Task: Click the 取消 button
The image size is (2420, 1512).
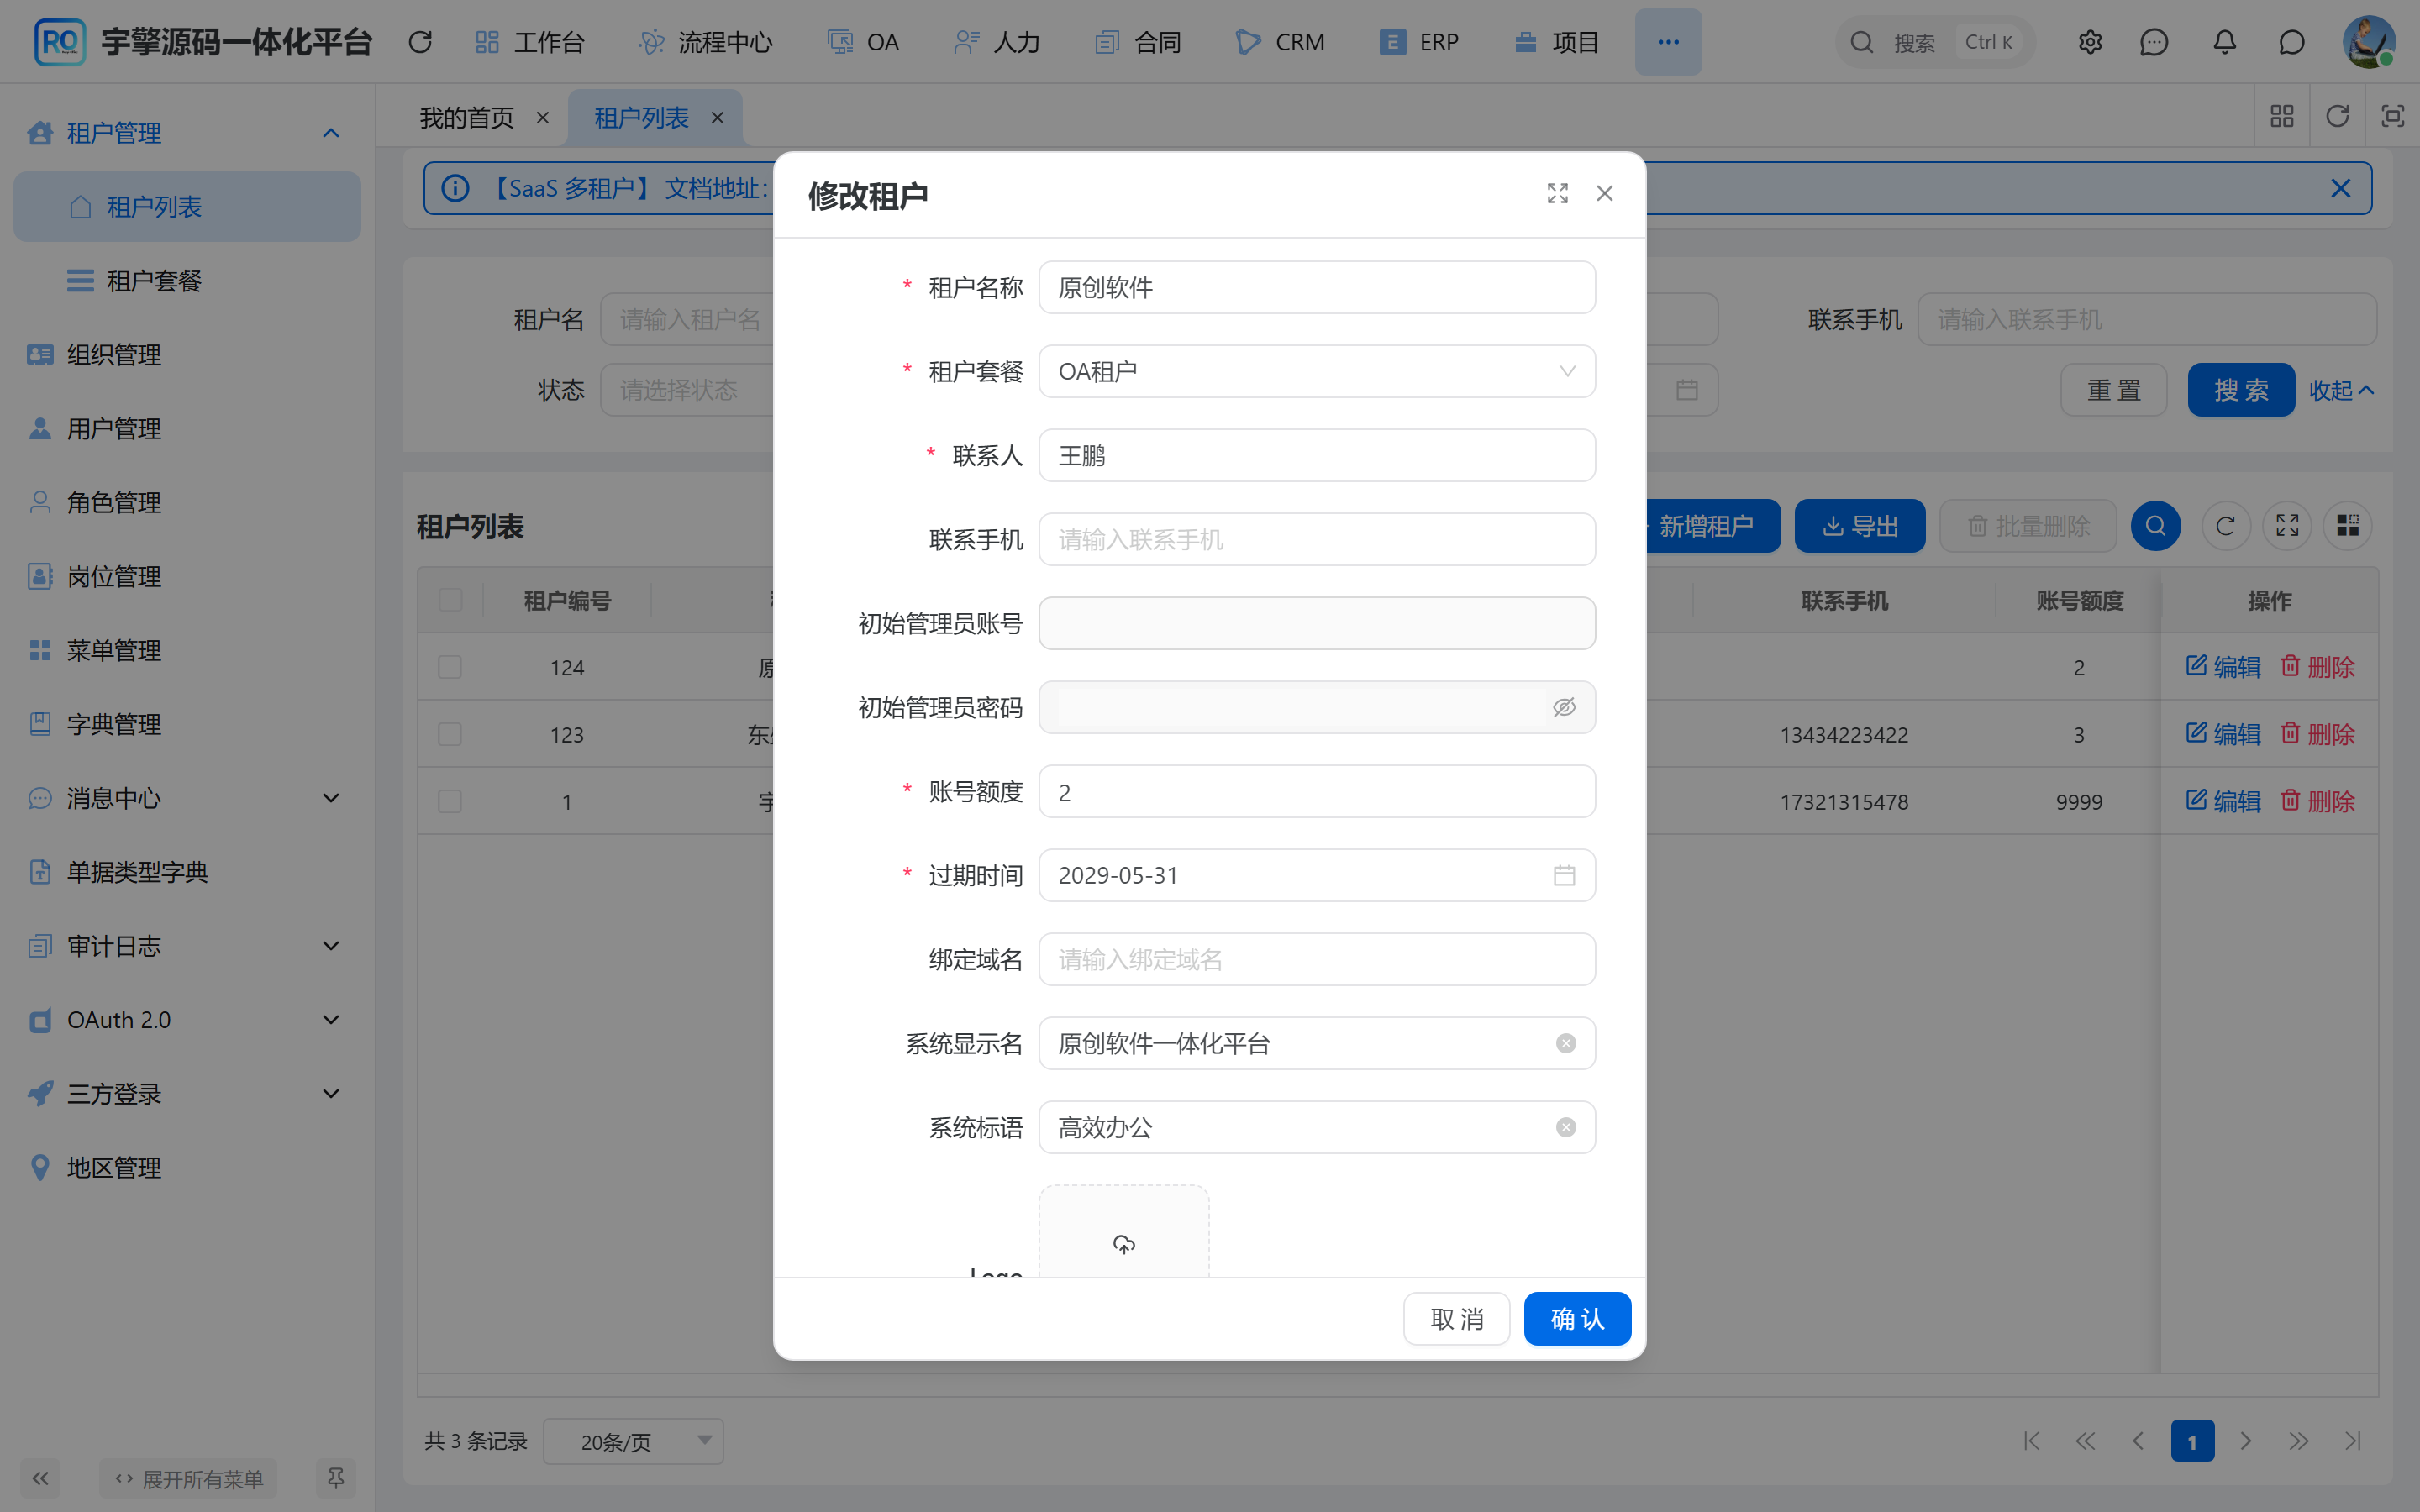Action: (x=1456, y=1319)
